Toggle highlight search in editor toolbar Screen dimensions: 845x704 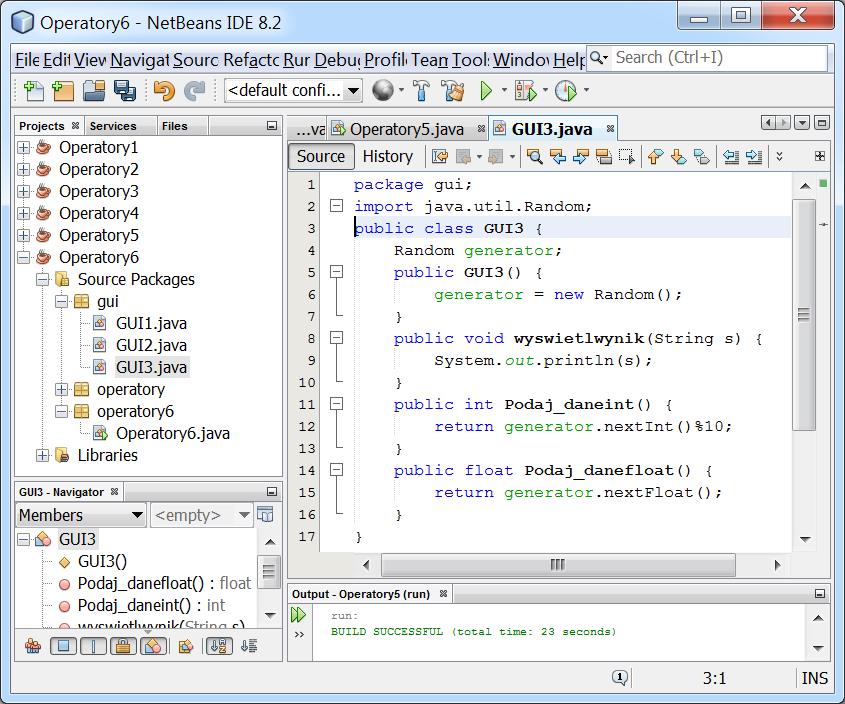click(604, 156)
